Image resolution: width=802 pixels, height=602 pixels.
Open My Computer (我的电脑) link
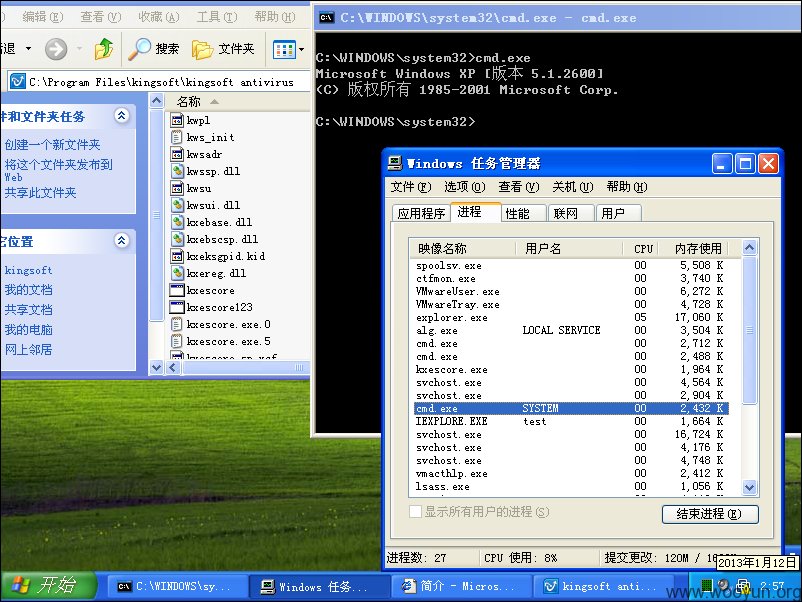pyautogui.click(x=28, y=330)
